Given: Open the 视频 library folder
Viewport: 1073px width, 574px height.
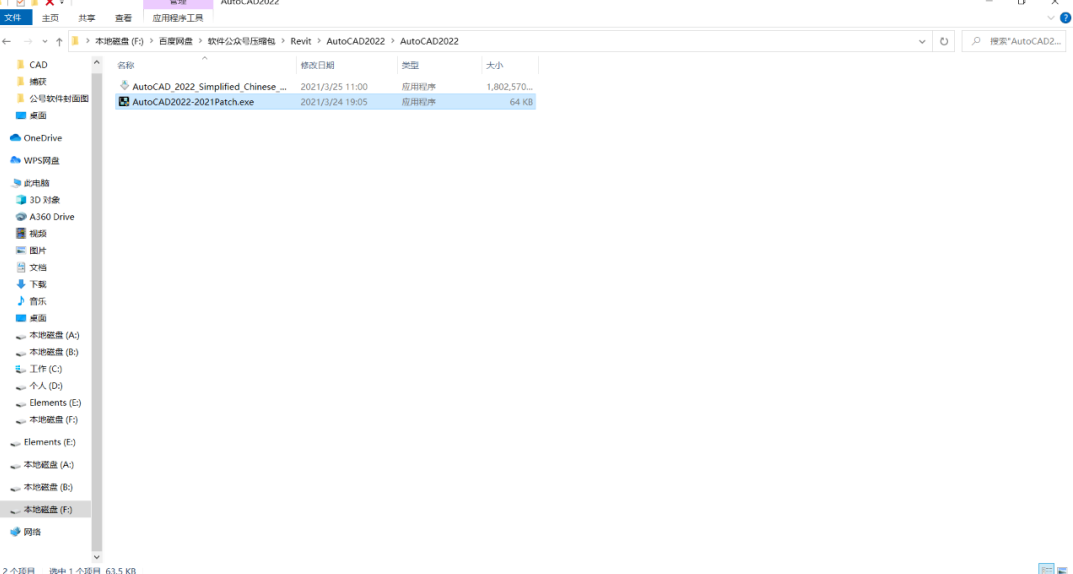Looking at the screenshot, I should 38,234.
